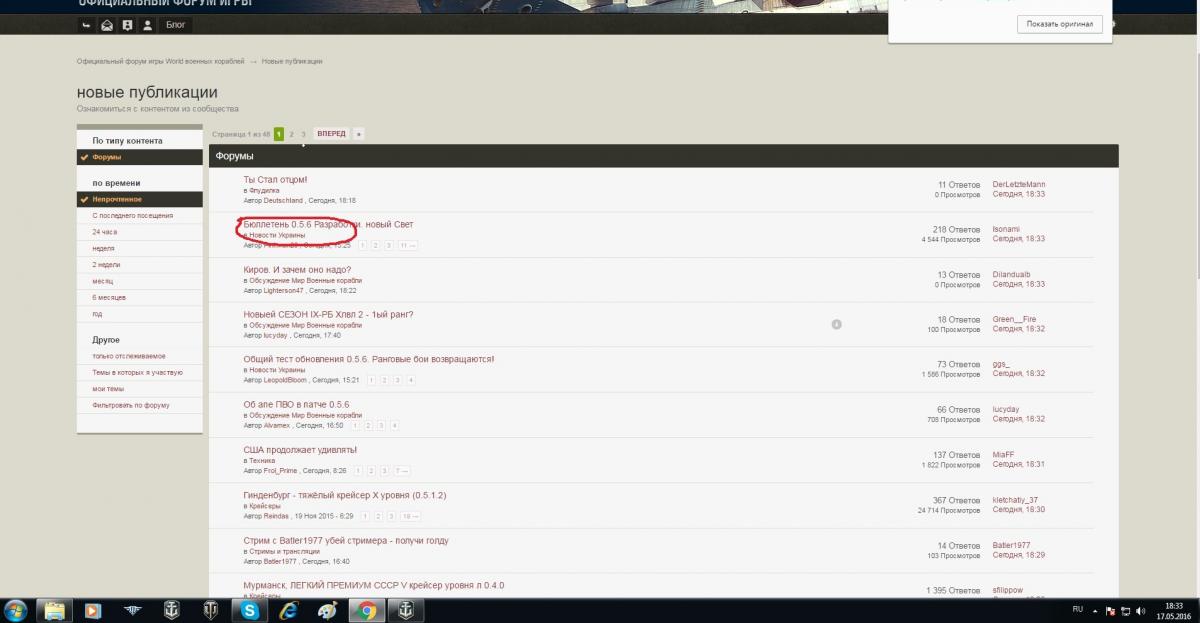Go to page 2 of results
This screenshot has width=1200, height=623.
(291, 134)
